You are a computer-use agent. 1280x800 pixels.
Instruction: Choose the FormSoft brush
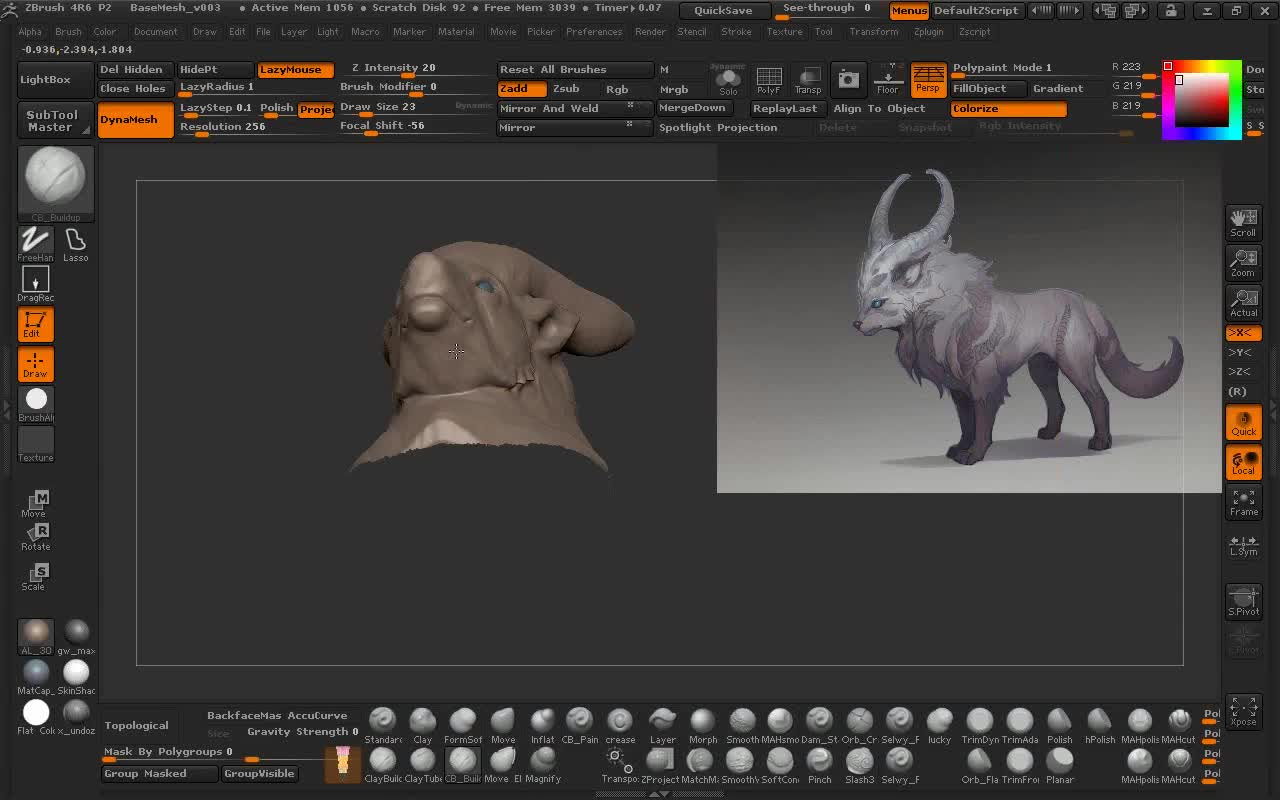coord(462,725)
